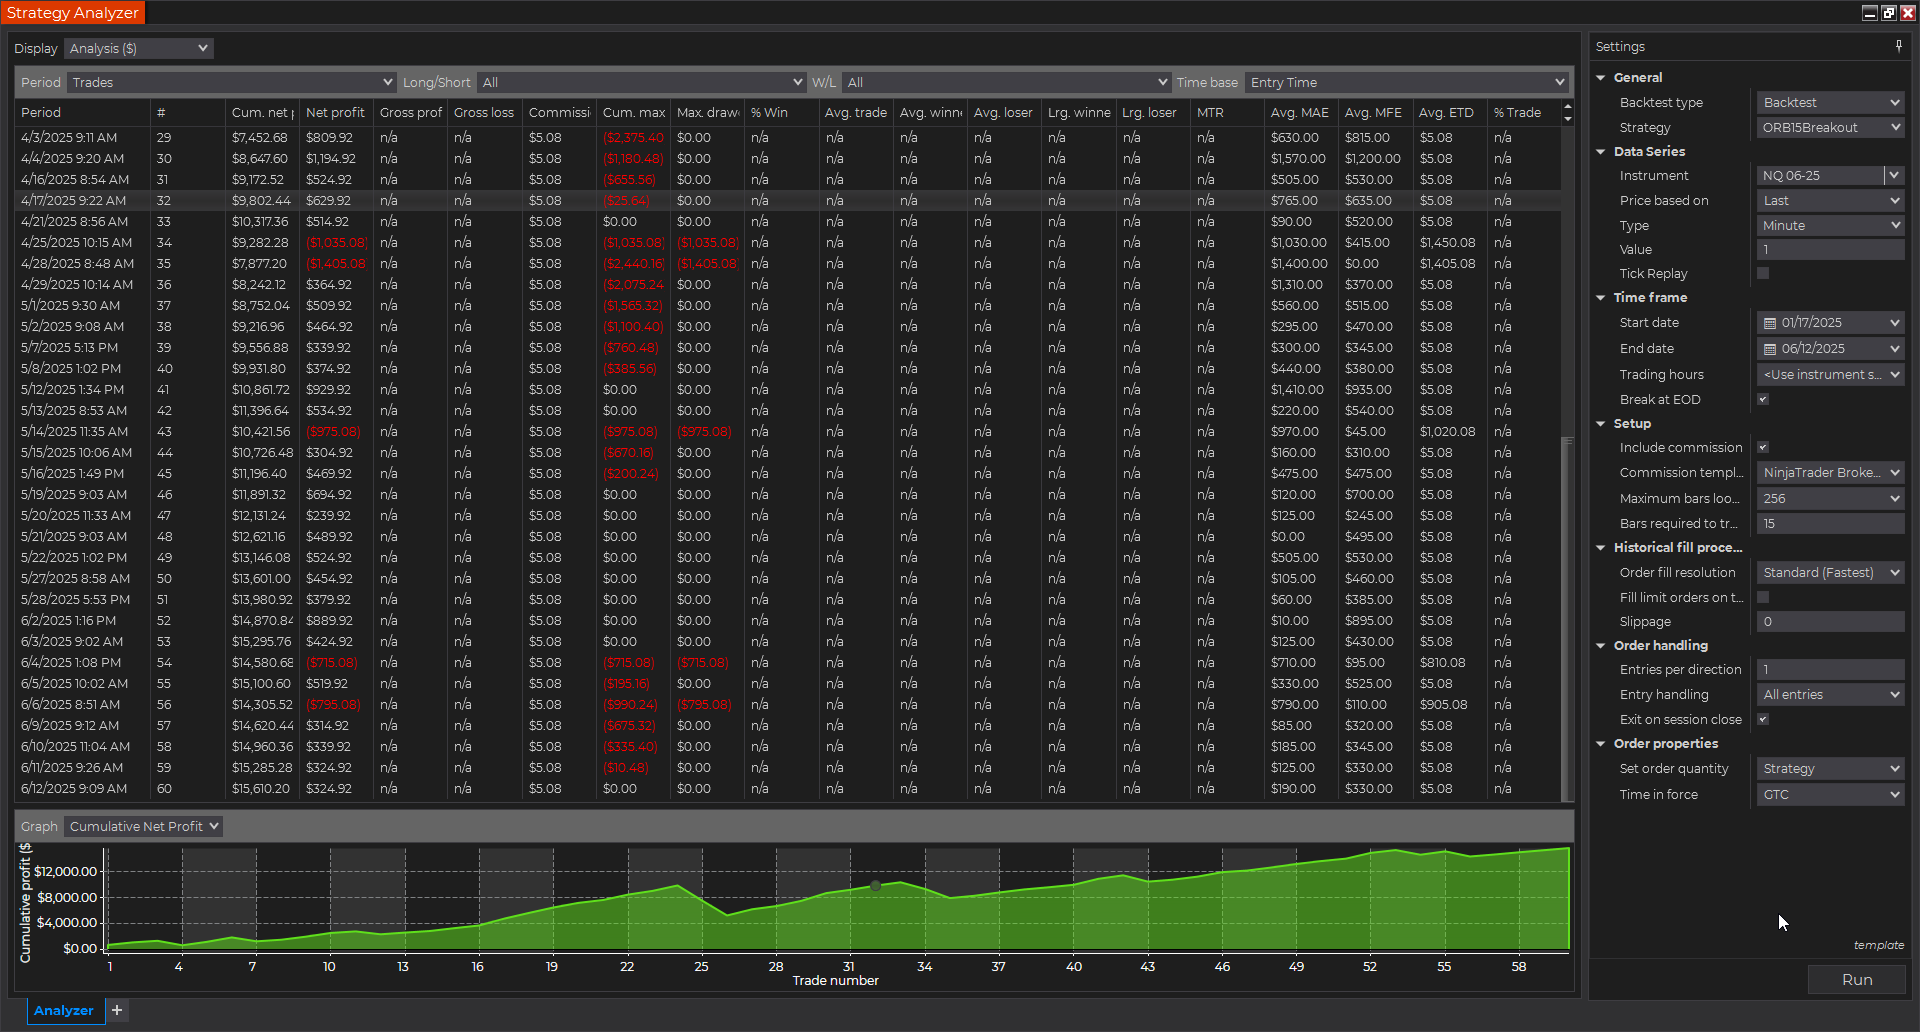Open the Start date calendar icon
Image resolution: width=1920 pixels, height=1032 pixels.
click(x=1770, y=323)
